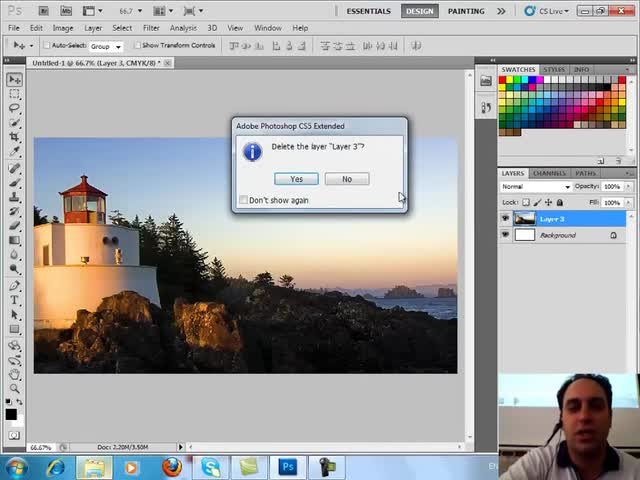Image resolution: width=640 pixels, height=480 pixels.
Task: Open the View Extras dropdown
Action: 92,11
